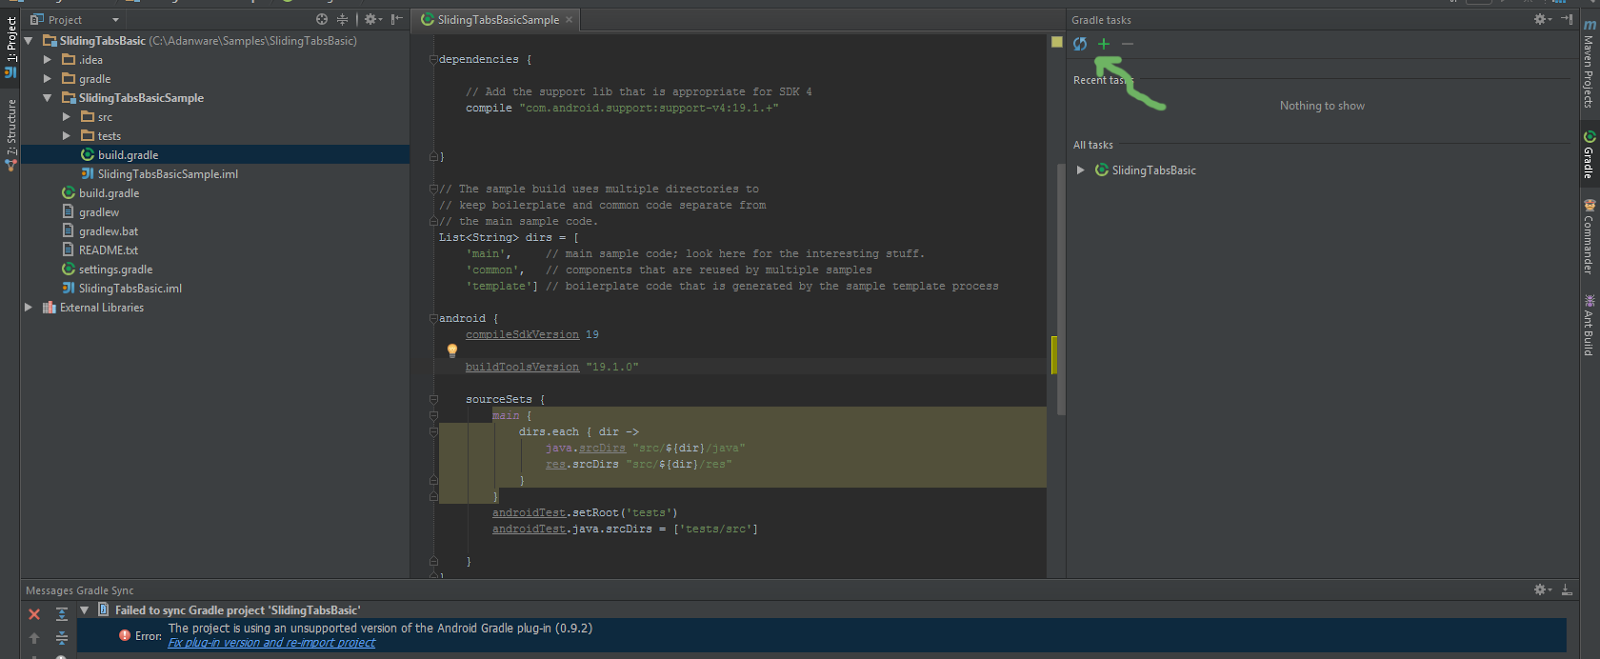Screen dimensions: 1600x659
Task: Open the Commander side tab
Action: [1589, 237]
